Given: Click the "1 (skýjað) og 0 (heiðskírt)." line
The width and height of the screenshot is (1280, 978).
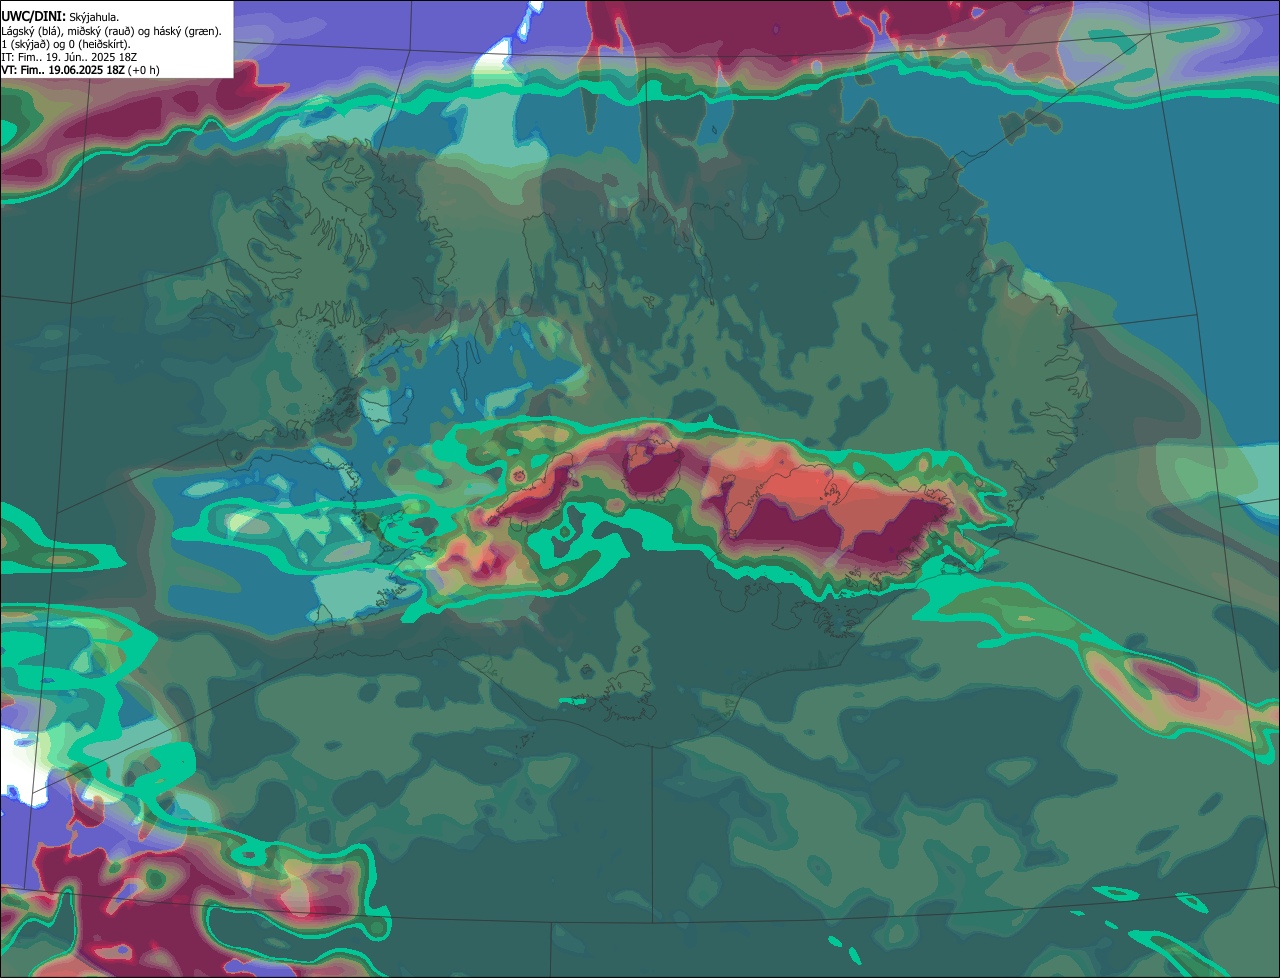Looking at the screenshot, I should (66, 43).
